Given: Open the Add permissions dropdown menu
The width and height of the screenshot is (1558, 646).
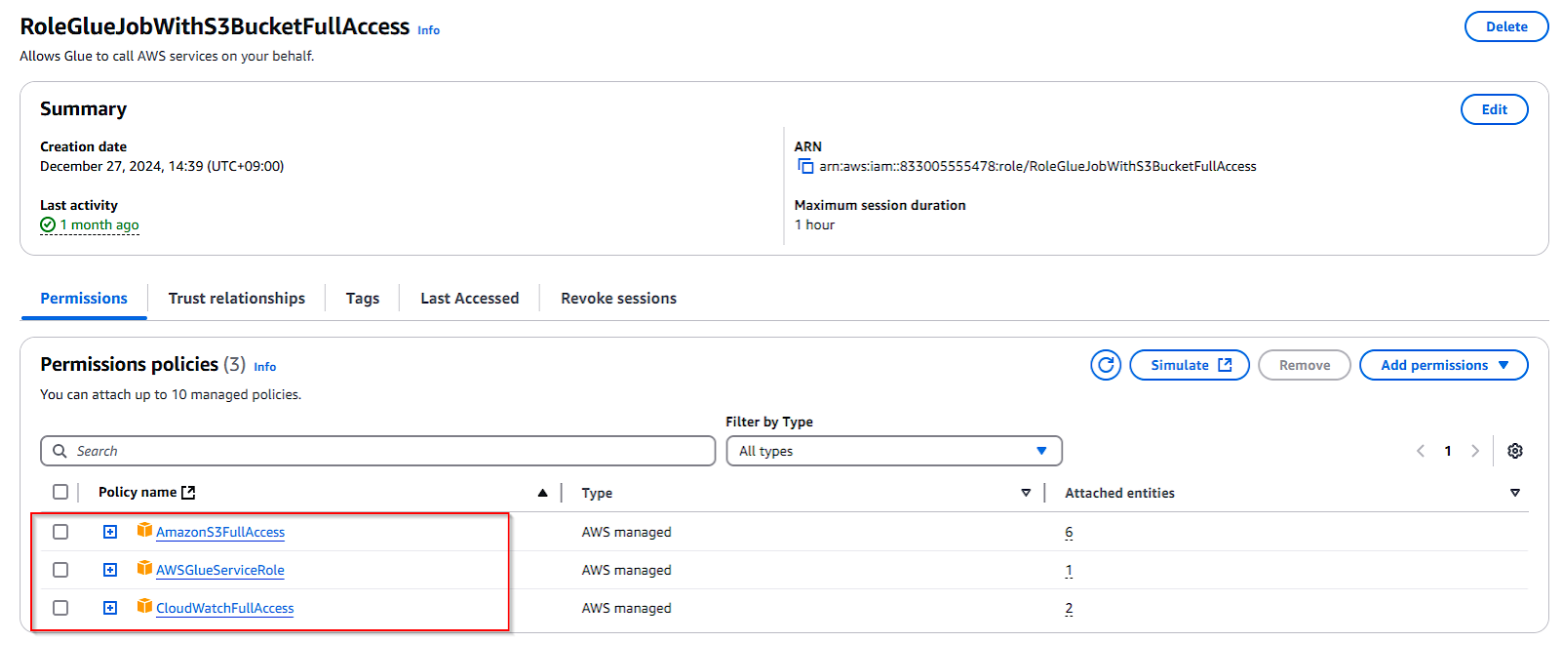Looking at the screenshot, I should point(1443,365).
